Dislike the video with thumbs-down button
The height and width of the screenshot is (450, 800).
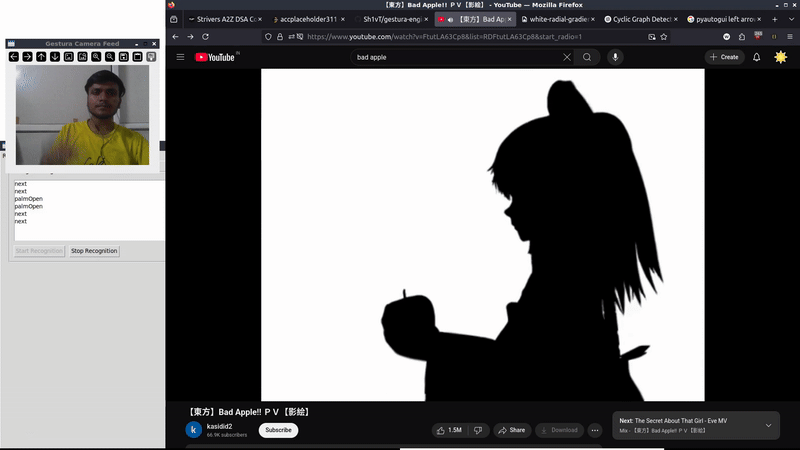click(479, 430)
